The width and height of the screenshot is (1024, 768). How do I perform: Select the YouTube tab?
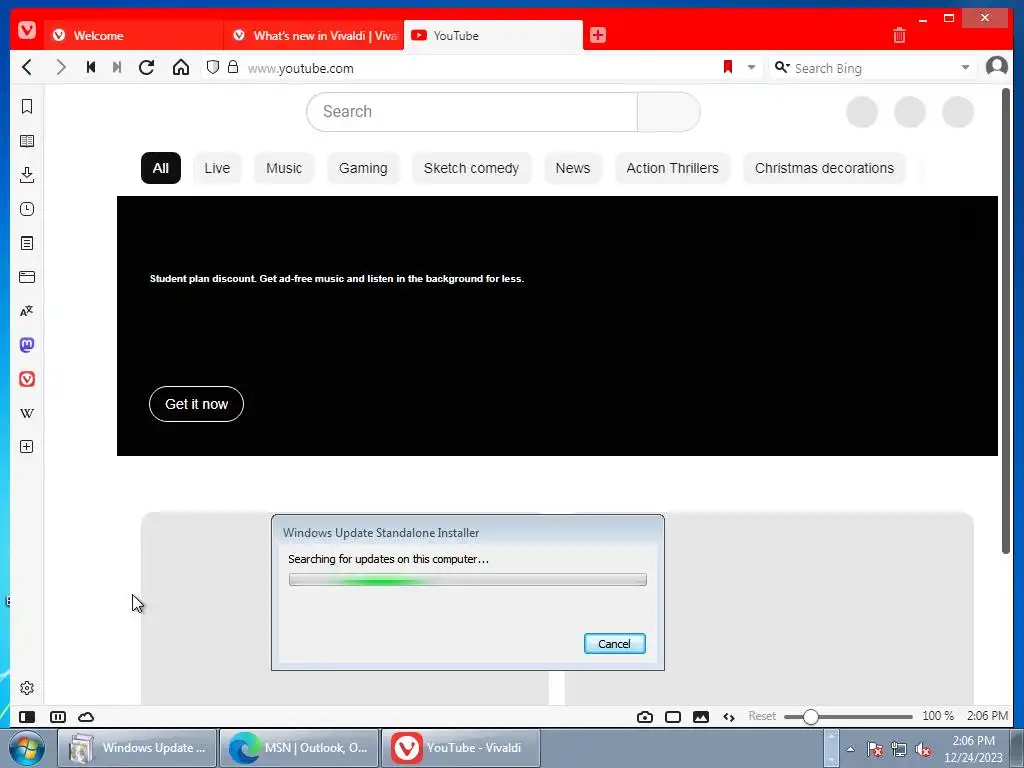[x=493, y=35]
